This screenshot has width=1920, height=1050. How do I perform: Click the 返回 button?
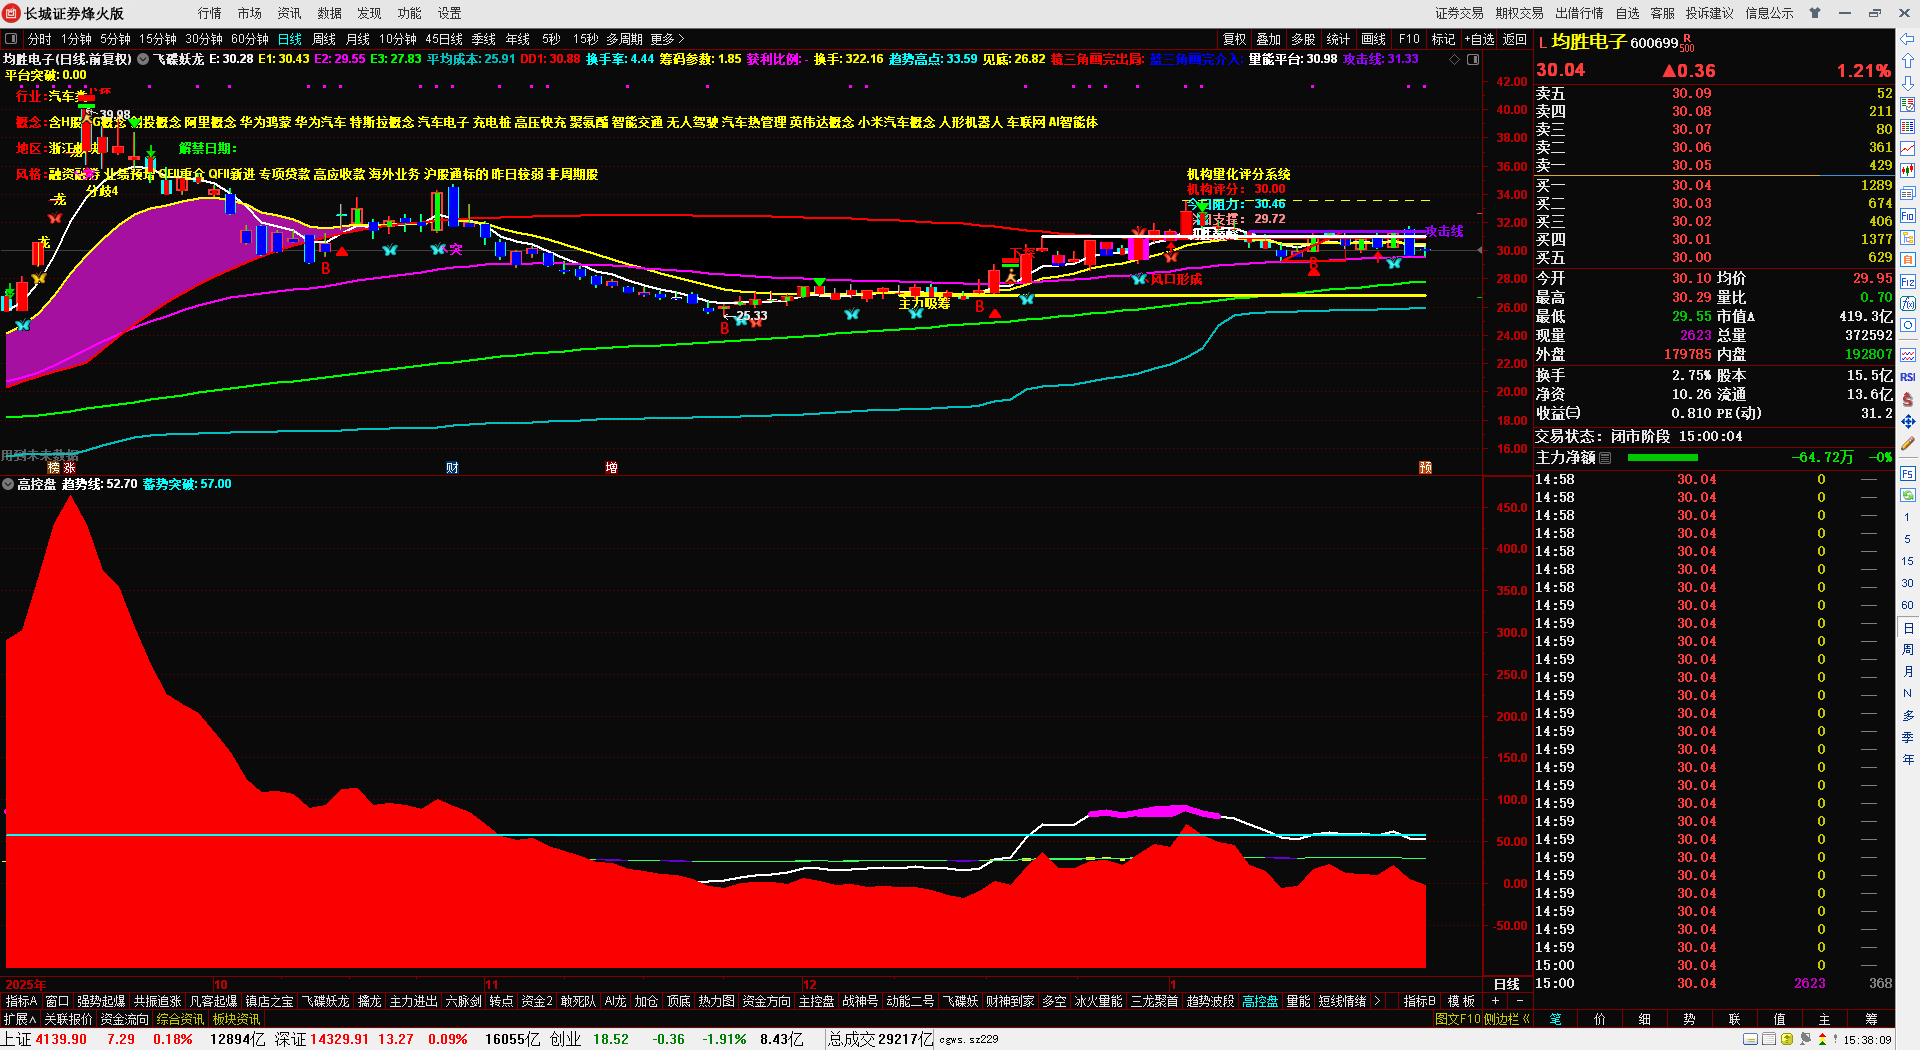pos(1515,39)
